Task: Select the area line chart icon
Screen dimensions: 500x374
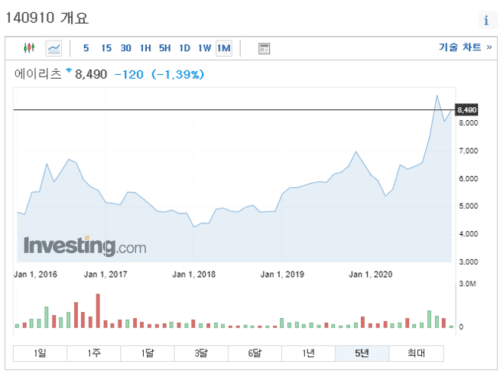Action: pyautogui.click(x=54, y=49)
